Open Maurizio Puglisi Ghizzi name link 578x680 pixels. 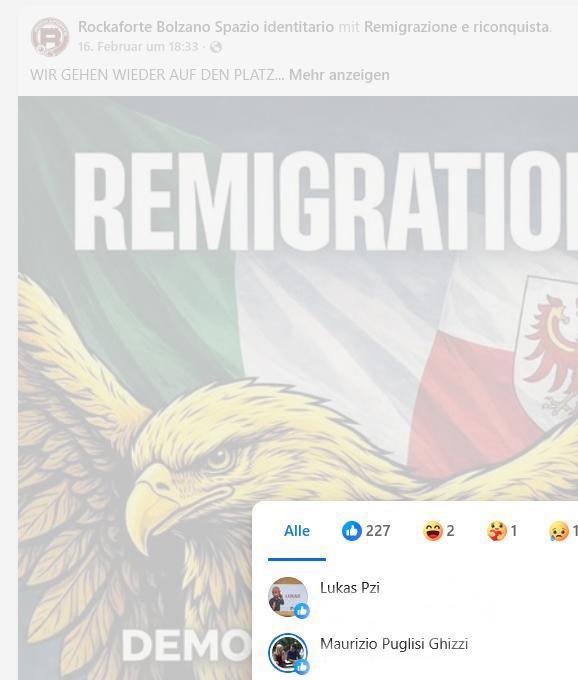[394, 644]
